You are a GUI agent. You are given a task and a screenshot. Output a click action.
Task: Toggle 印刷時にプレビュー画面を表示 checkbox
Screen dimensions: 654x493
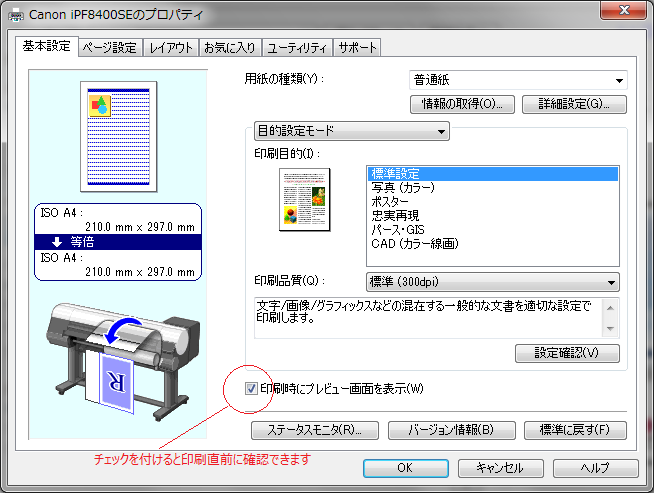[x=251, y=389]
